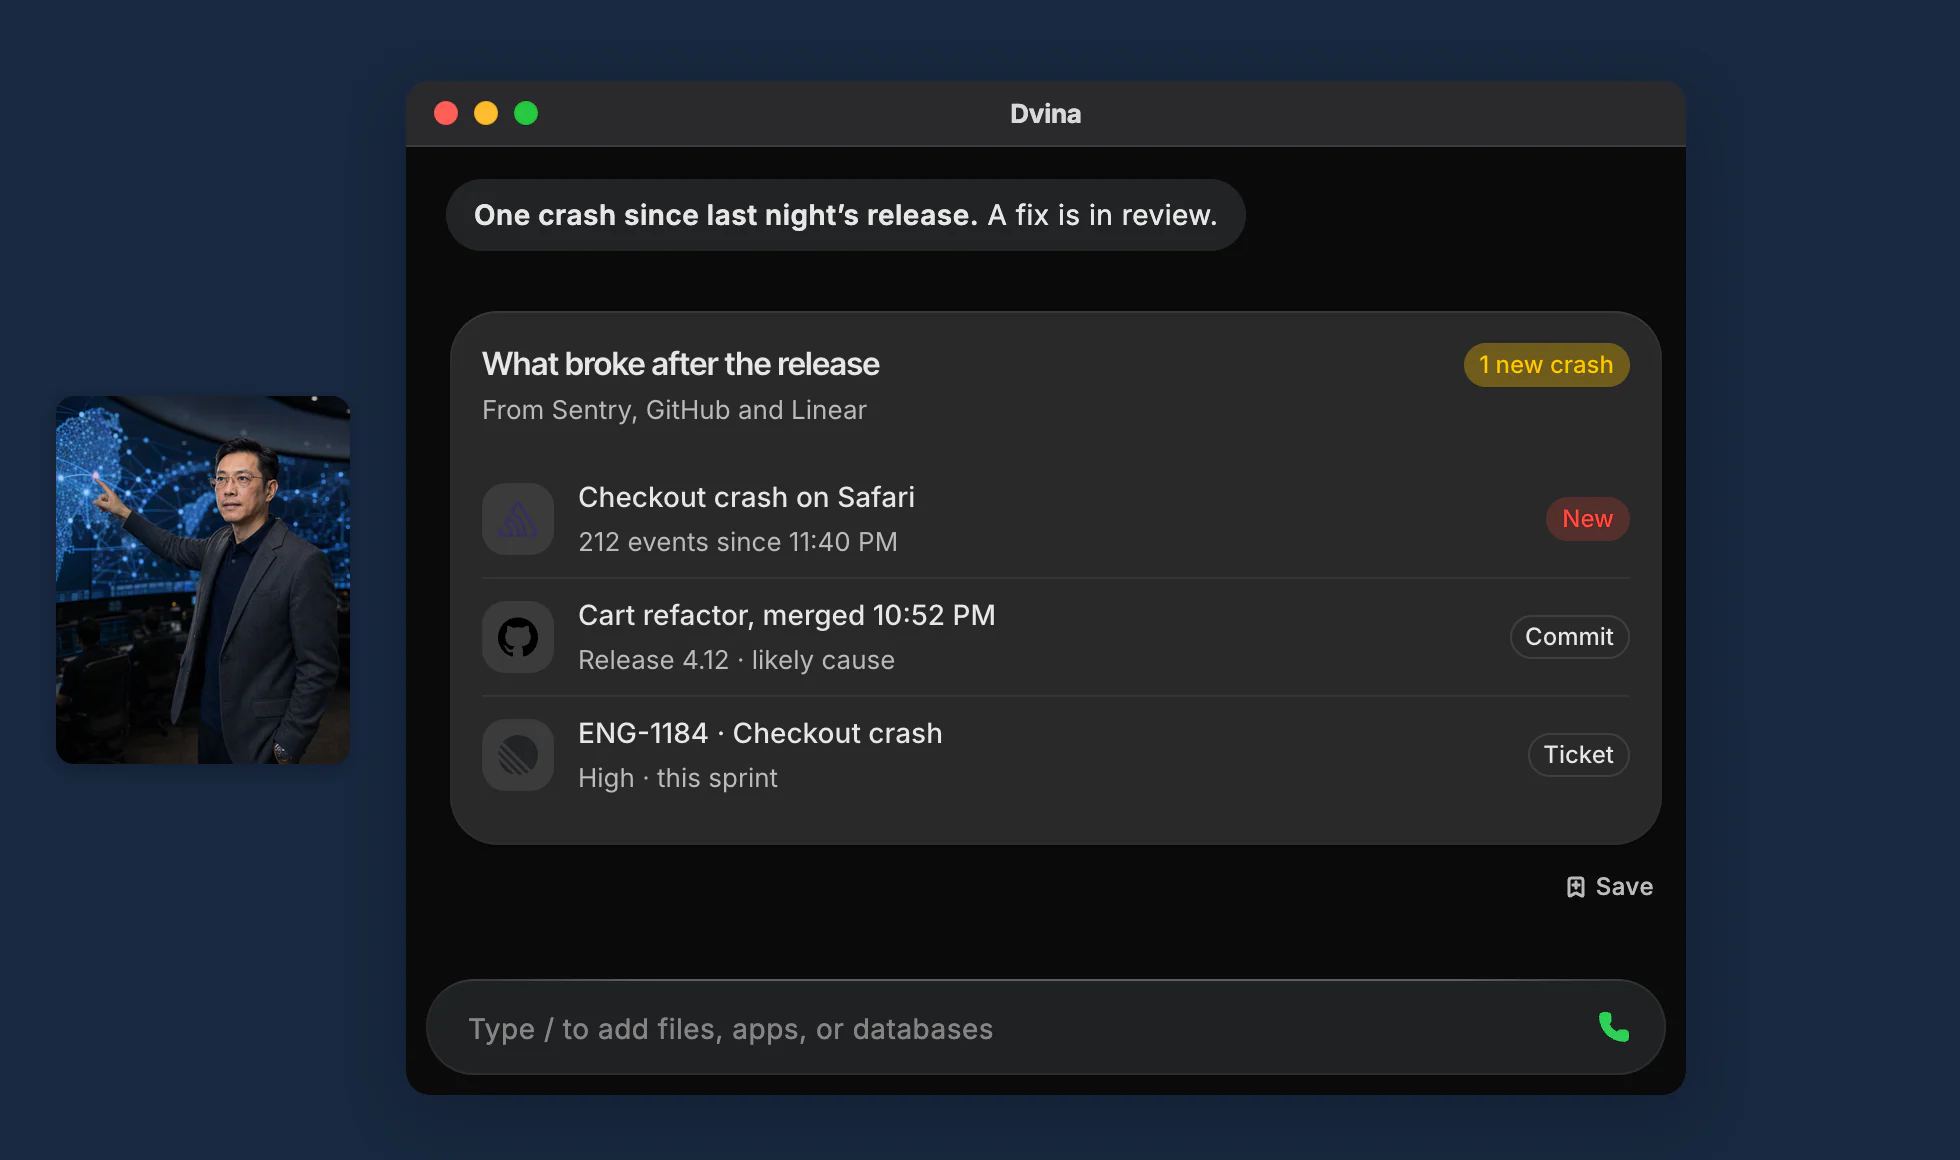This screenshot has width=1960, height=1160.
Task: Open the control room photo thumbnail
Action: [203, 580]
